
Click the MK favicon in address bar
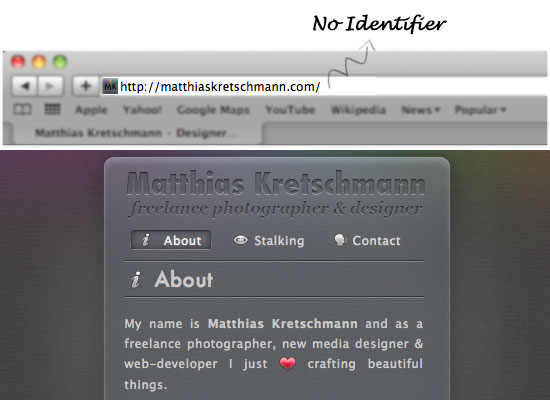110,86
